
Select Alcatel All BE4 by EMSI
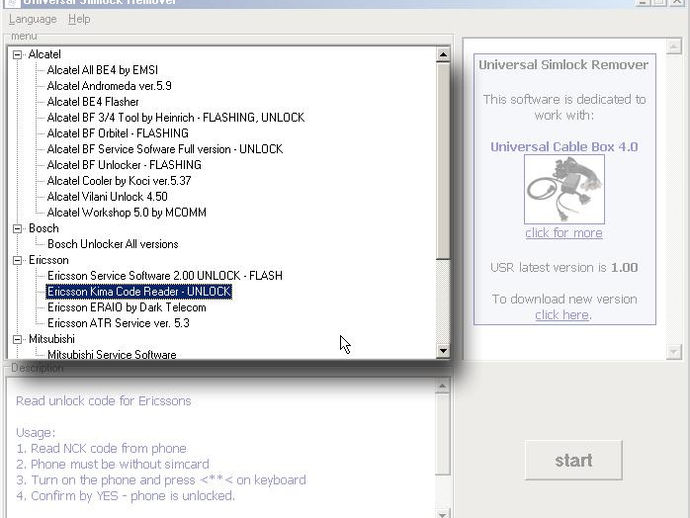click(x=102, y=70)
